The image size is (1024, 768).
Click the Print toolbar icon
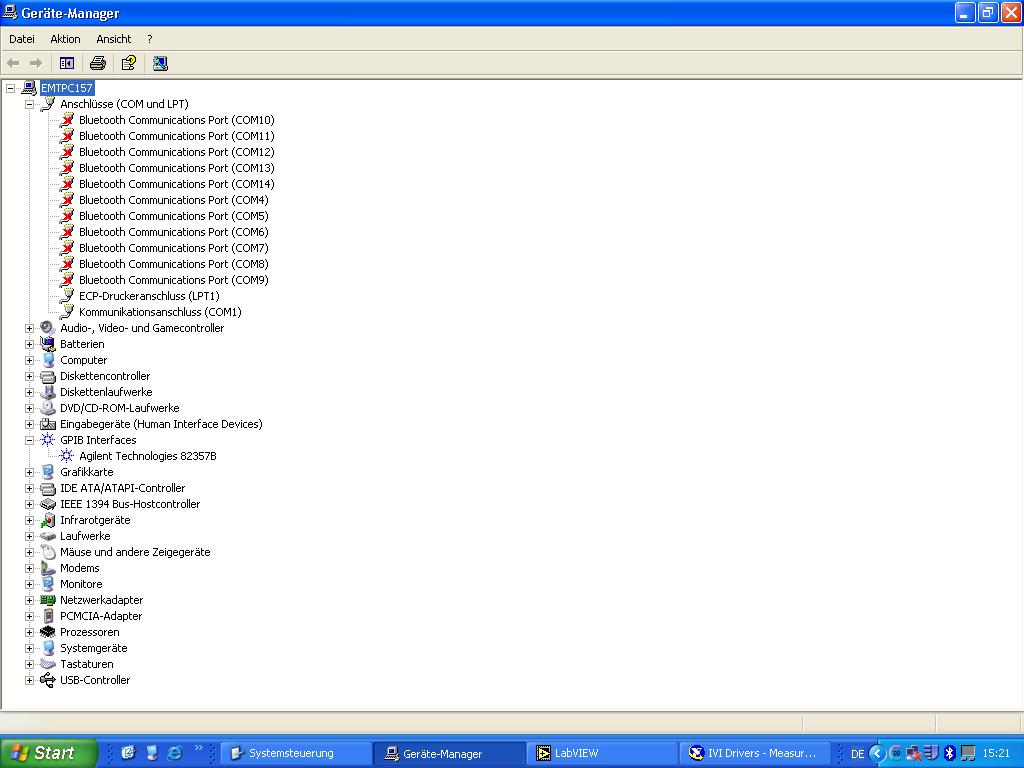(x=98, y=63)
